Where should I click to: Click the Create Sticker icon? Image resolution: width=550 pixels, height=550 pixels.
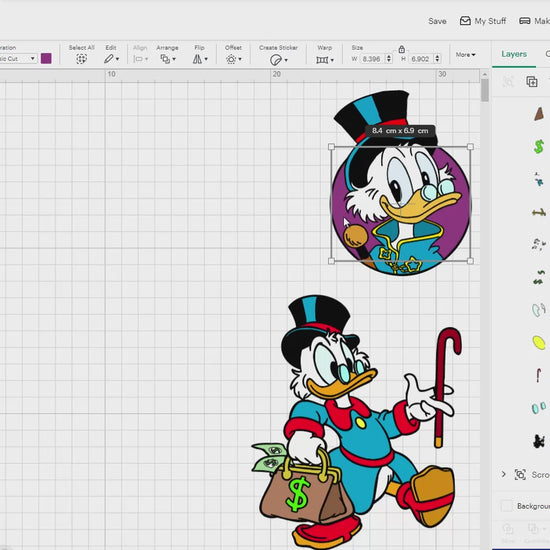pyautogui.click(x=276, y=60)
